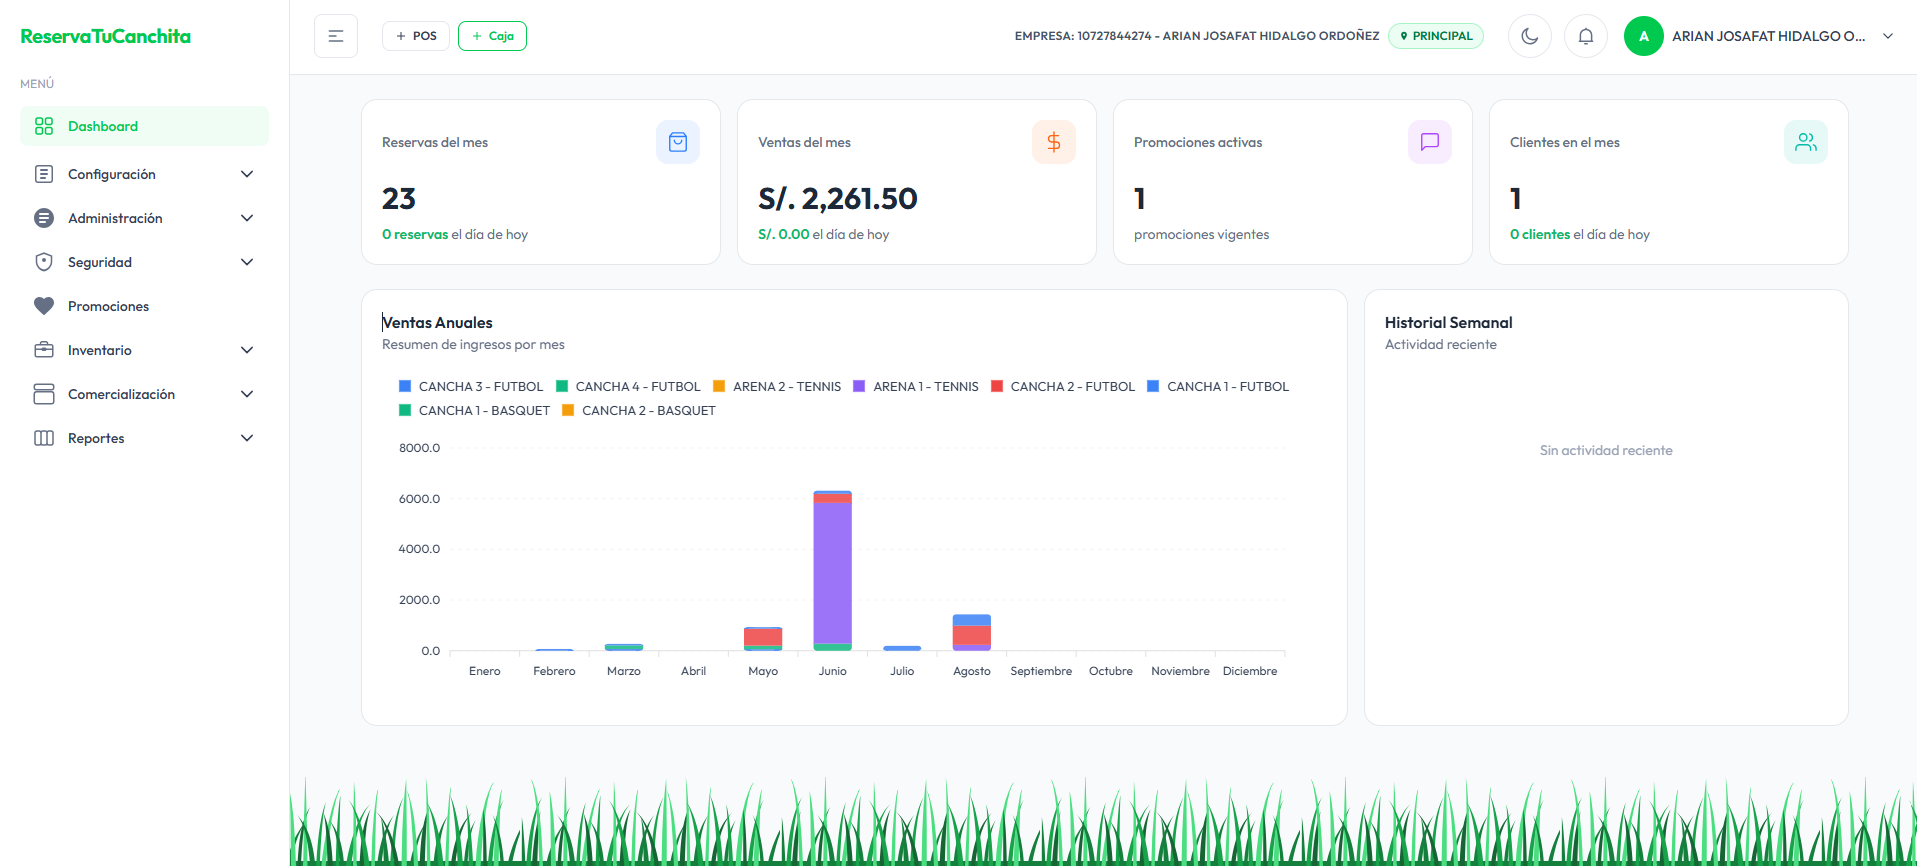Toggle CANCHA 1 - FUTBOL legend entry
Viewport: 1917px width, 866px height.
pos(1218,386)
